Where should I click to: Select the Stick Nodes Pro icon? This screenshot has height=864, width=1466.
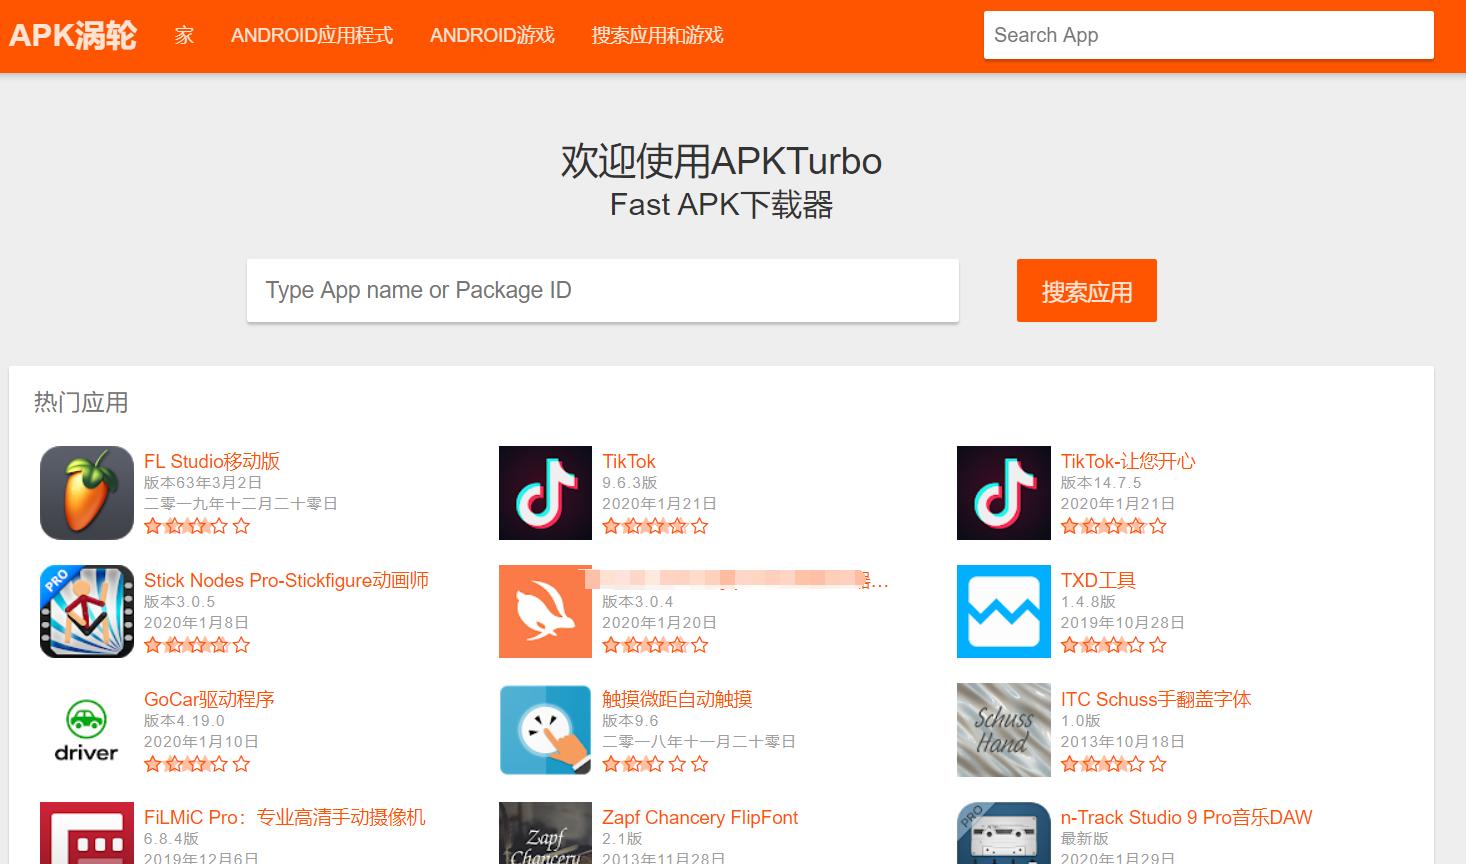point(86,611)
